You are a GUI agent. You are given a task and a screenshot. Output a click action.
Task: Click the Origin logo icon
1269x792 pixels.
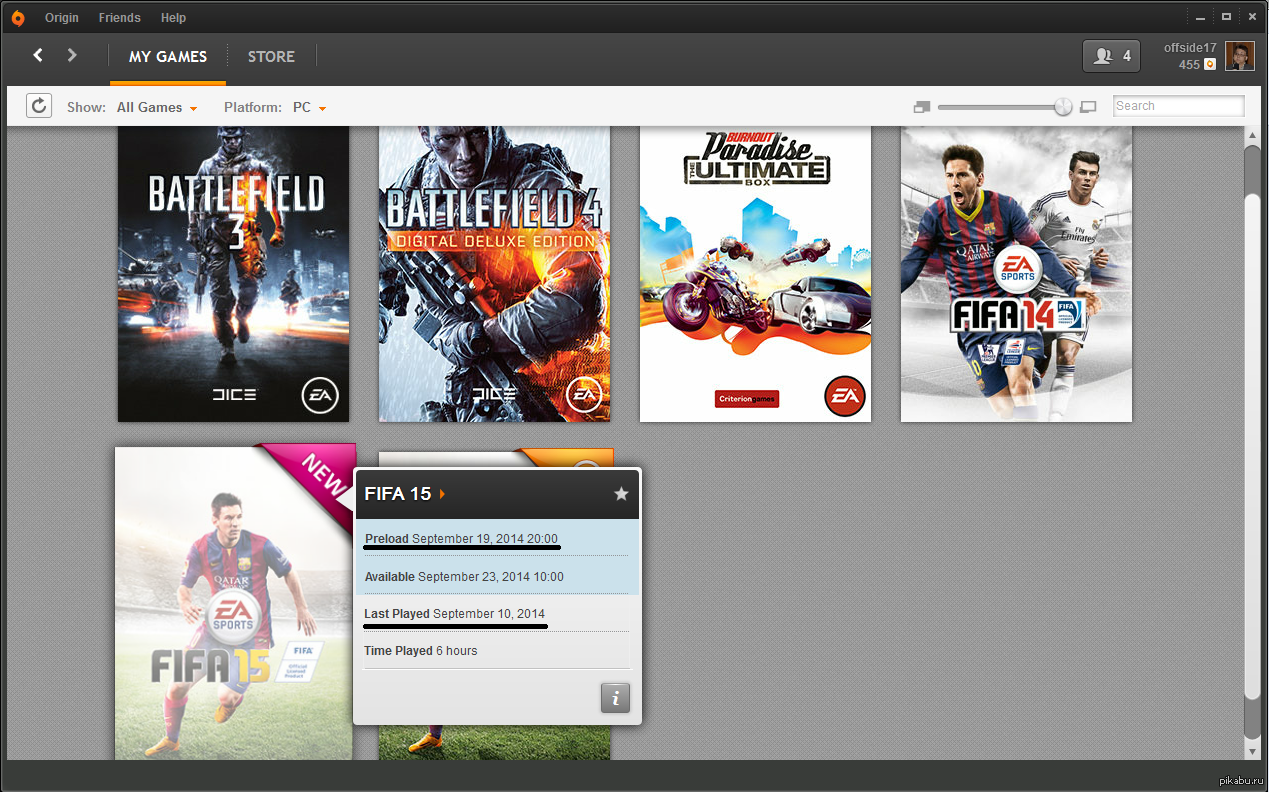(18, 18)
